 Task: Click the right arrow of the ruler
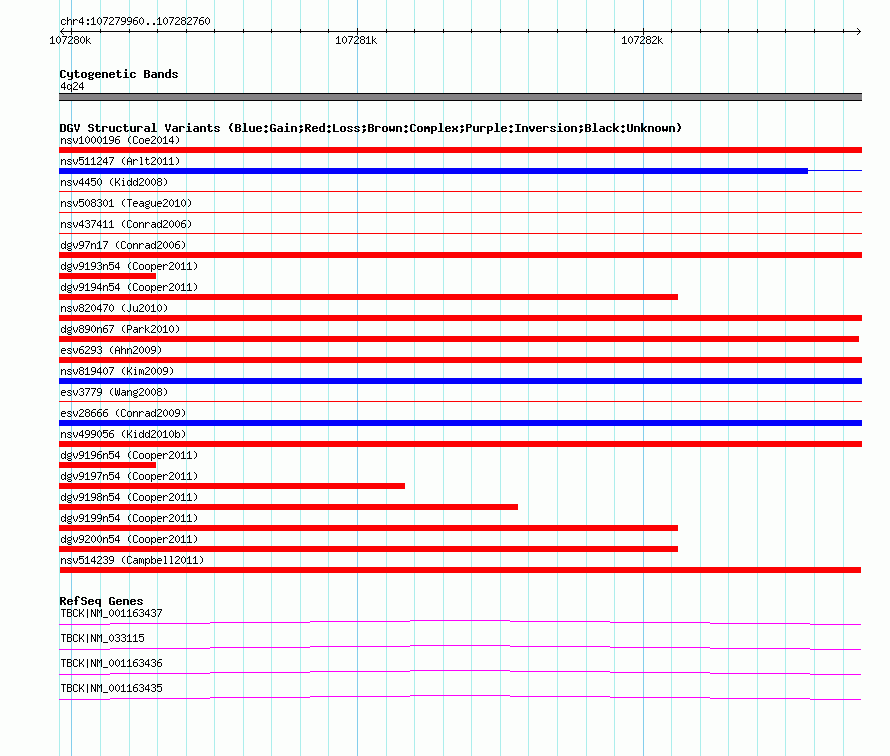[x=859, y=31]
